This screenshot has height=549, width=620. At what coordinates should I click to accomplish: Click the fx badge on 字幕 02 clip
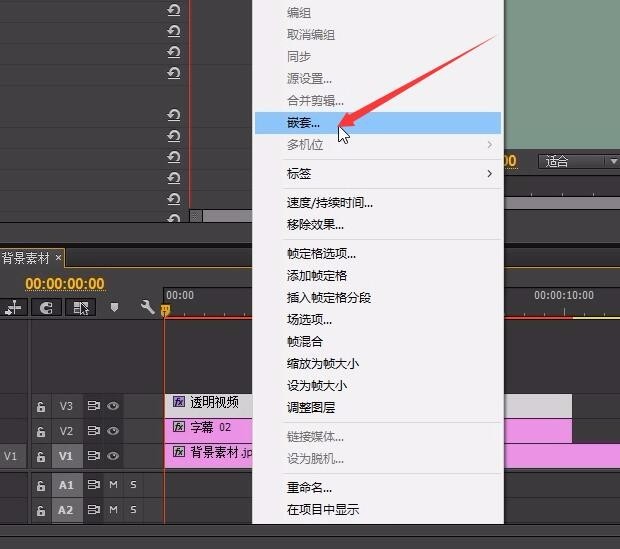coord(179,426)
